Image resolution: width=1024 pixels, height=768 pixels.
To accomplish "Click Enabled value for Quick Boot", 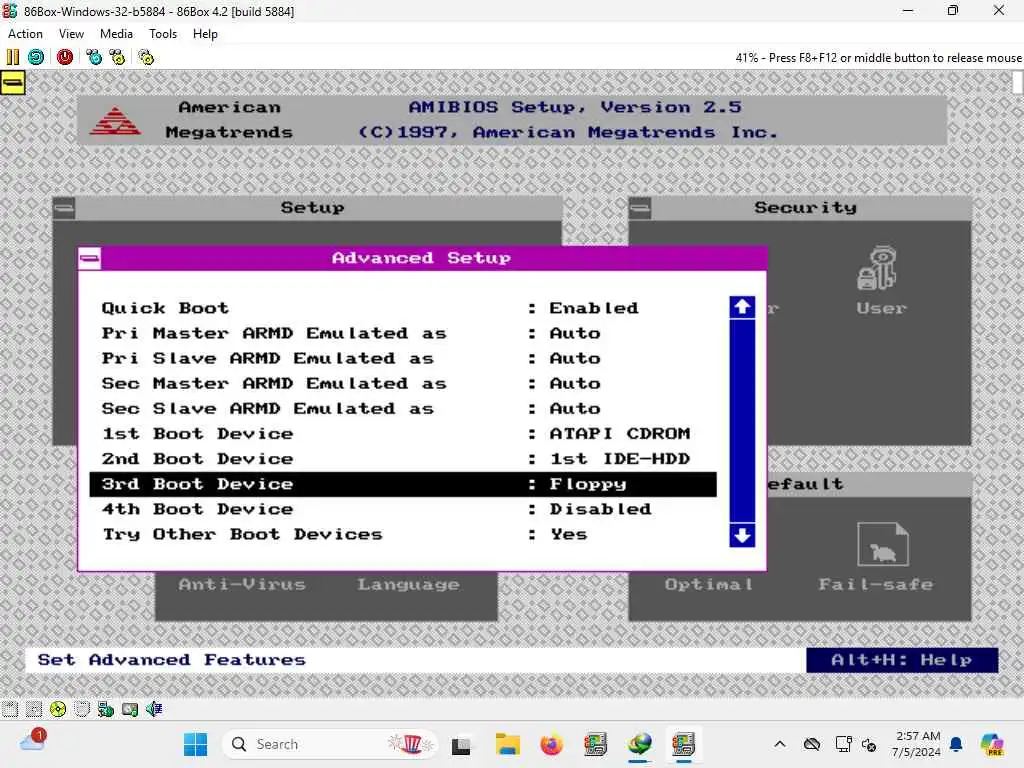I will 594,308.
